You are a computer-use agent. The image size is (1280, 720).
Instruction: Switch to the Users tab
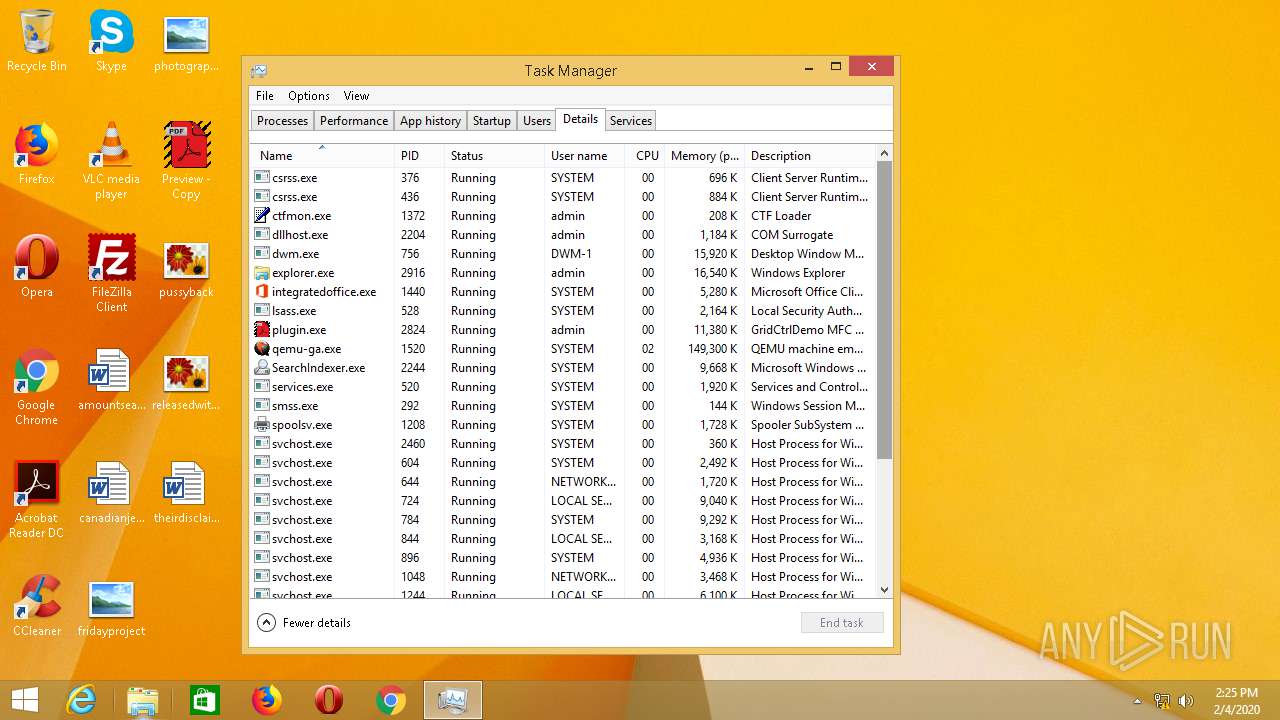coord(537,121)
